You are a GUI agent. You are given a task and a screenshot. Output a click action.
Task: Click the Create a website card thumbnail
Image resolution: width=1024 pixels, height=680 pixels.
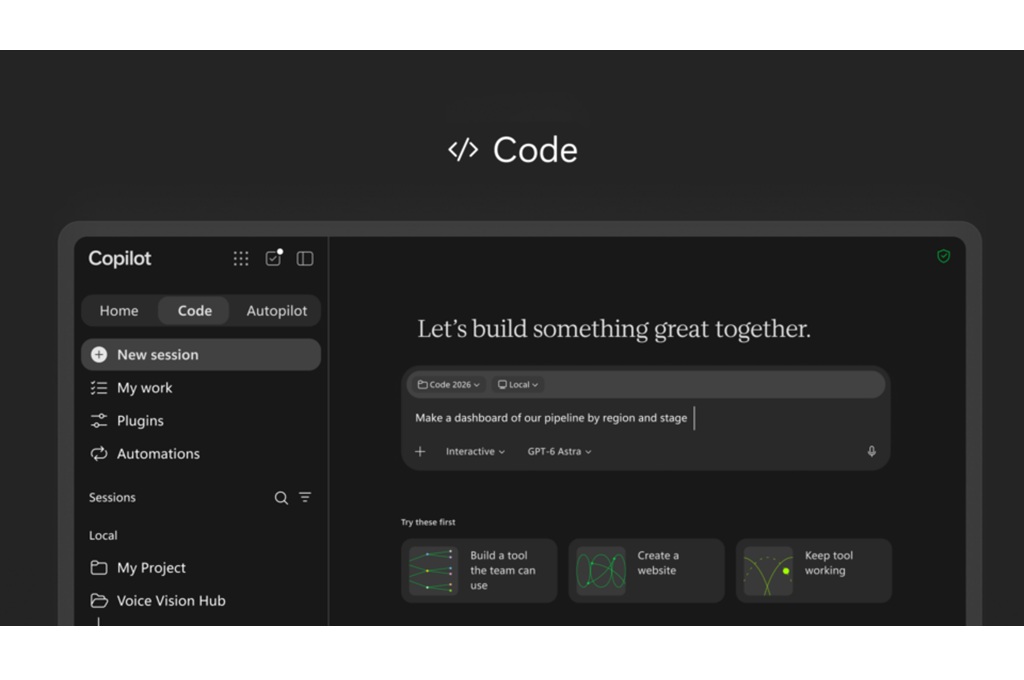(600, 571)
